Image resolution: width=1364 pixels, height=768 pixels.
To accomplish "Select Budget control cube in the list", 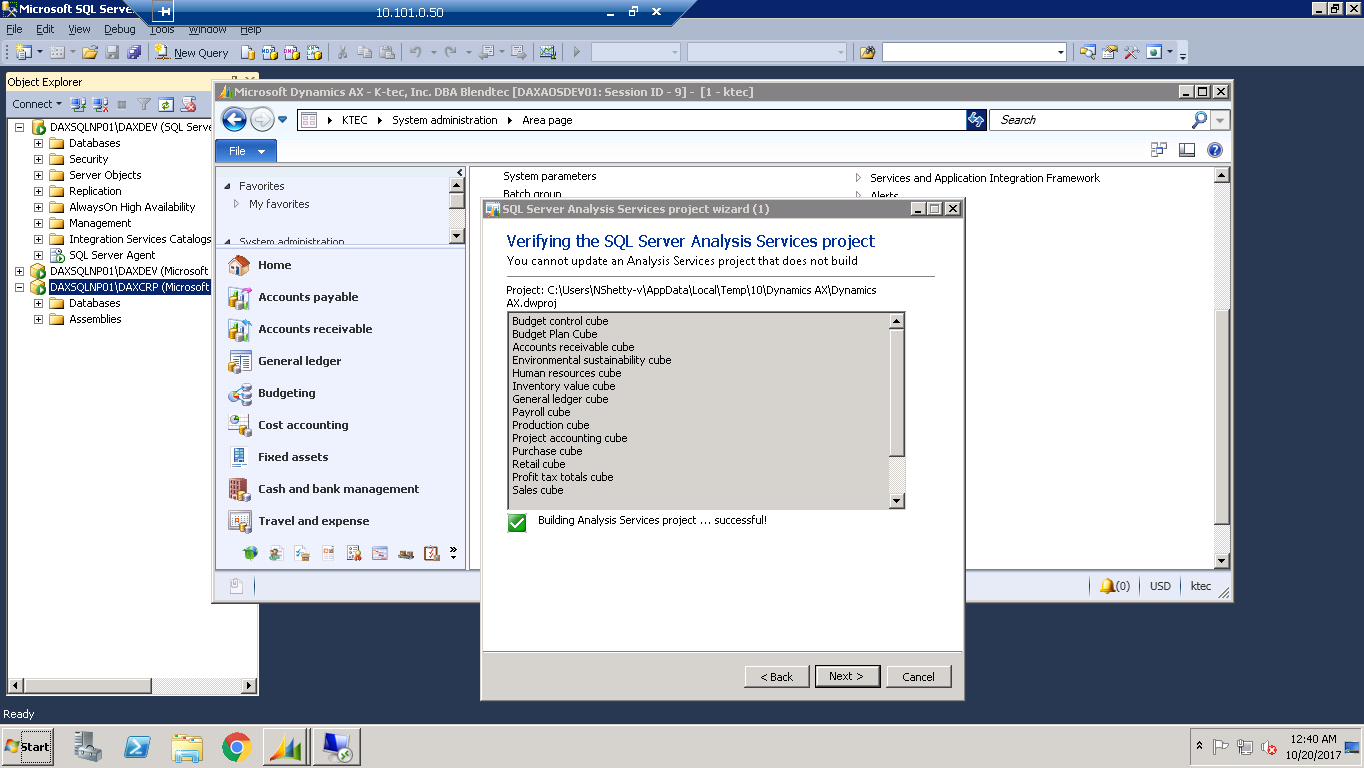I will click(559, 321).
